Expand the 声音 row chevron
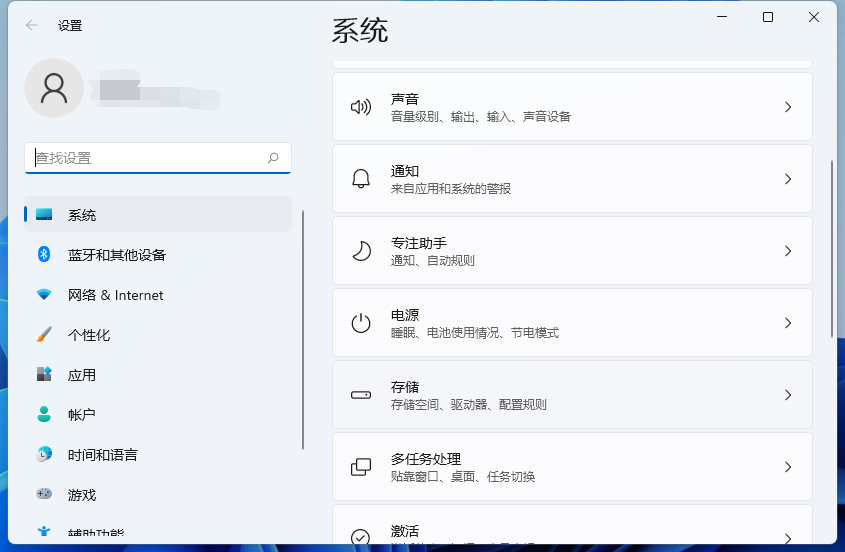845x552 pixels. point(788,107)
